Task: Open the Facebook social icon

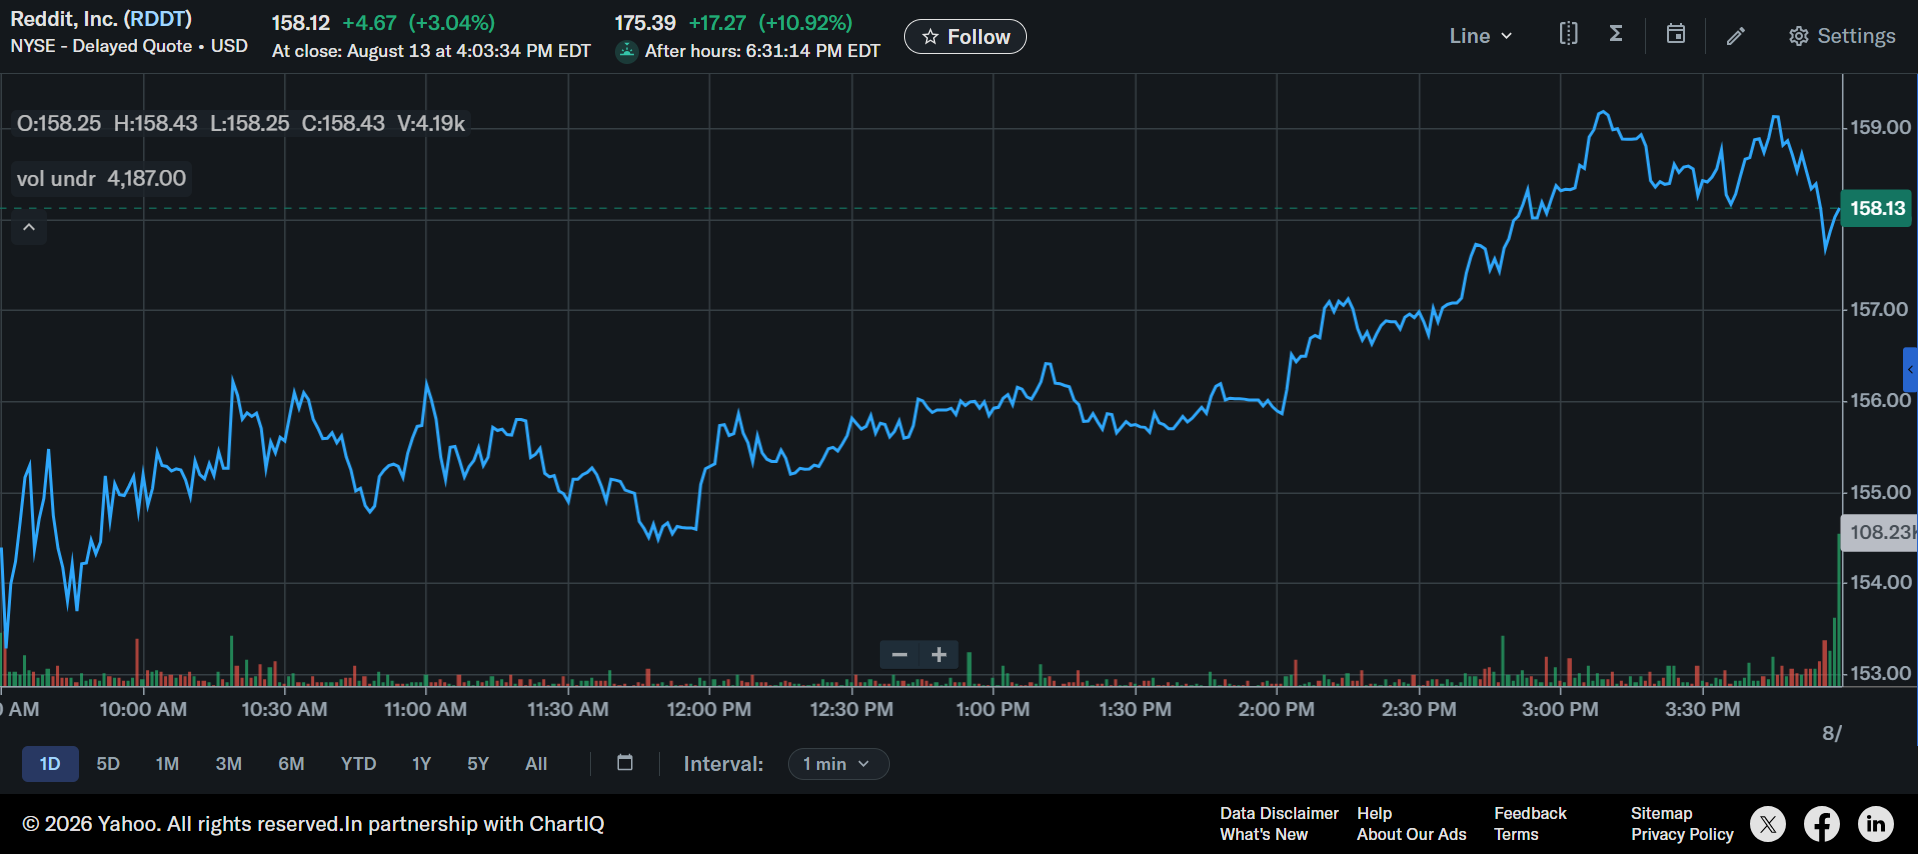Action: 1822,824
